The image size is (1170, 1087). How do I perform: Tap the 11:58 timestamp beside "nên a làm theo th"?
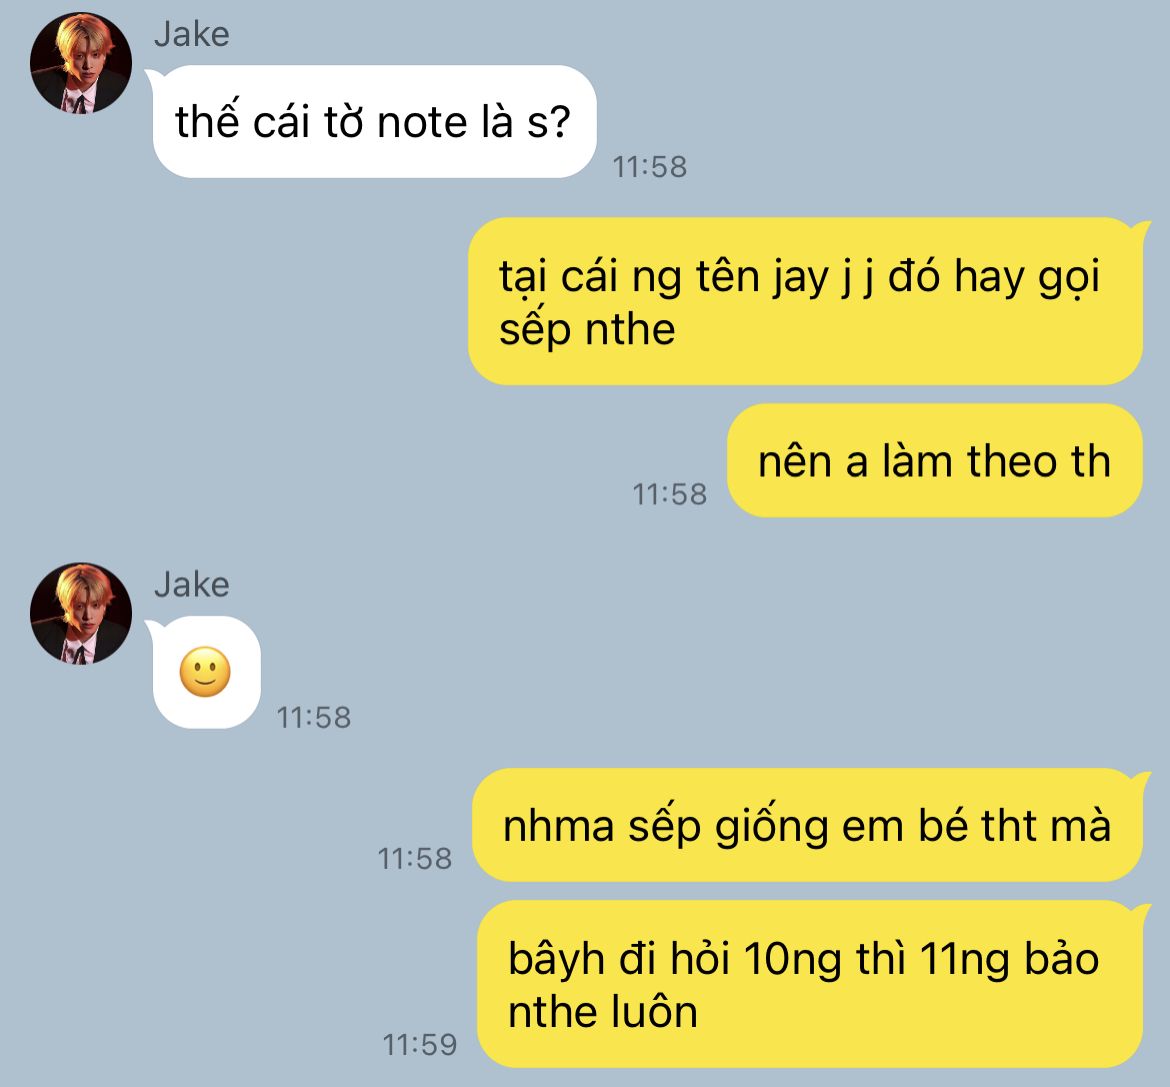[669, 495]
